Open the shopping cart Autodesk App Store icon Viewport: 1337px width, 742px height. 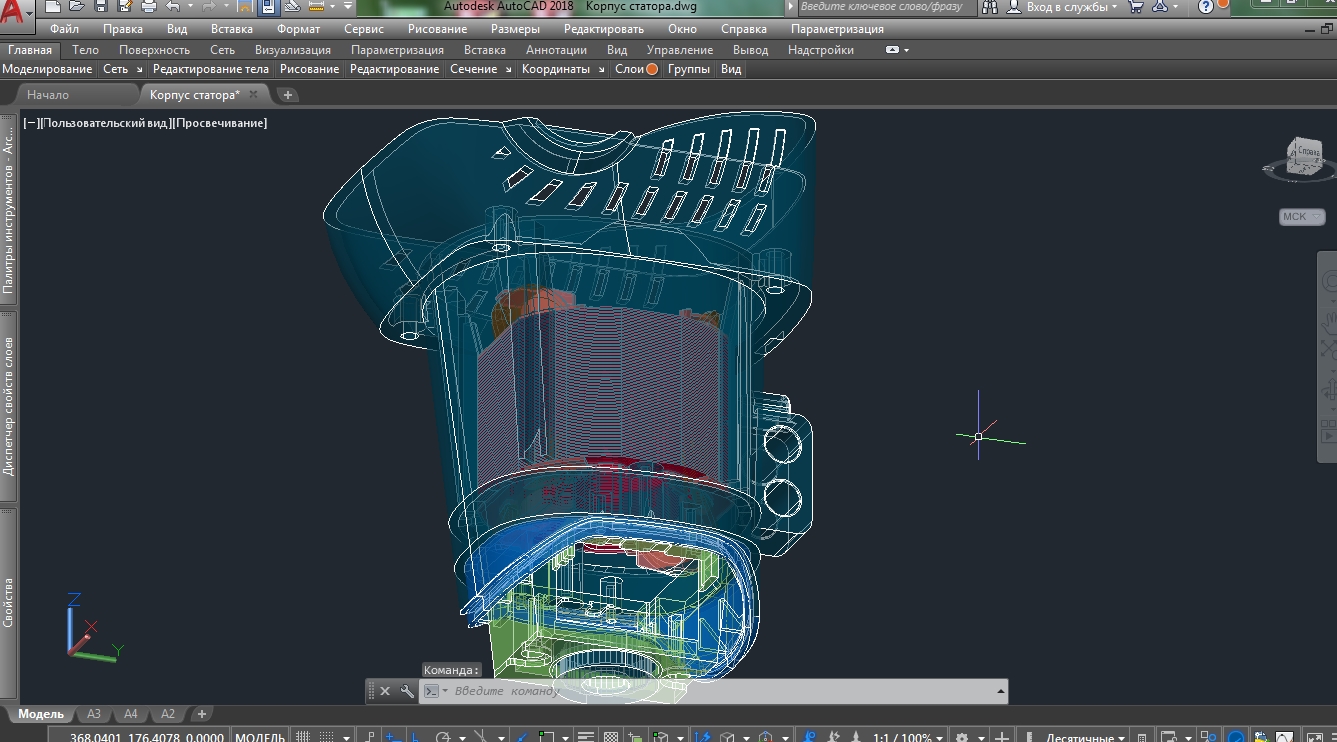pos(1136,7)
